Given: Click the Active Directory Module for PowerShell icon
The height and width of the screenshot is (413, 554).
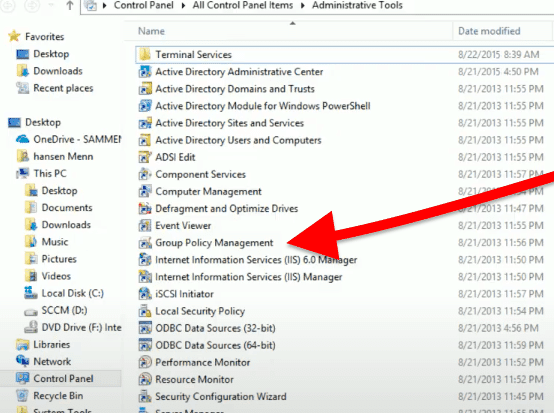Looking at the screenshot, I should [x=145, y=106].
